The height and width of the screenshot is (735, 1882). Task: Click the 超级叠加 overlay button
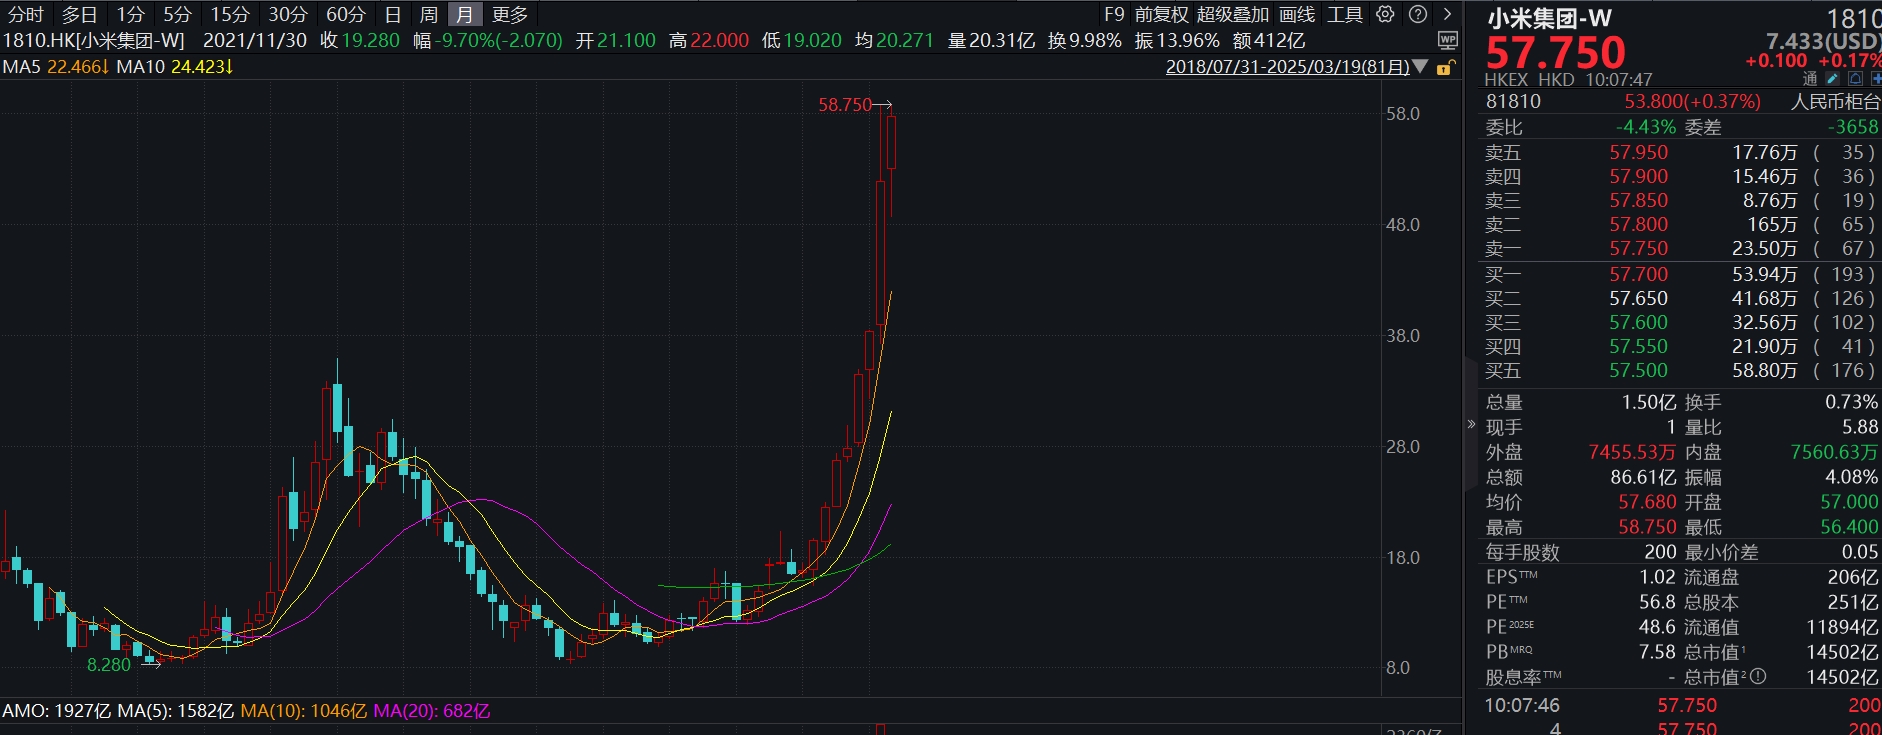click(1233, 14)
